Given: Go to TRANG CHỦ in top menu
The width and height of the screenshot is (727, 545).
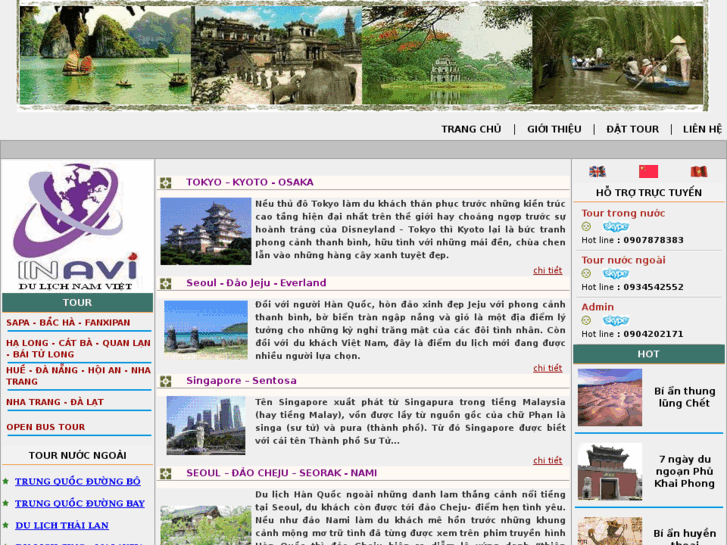Looking at the screenshot, I should [x=471, y=129].
